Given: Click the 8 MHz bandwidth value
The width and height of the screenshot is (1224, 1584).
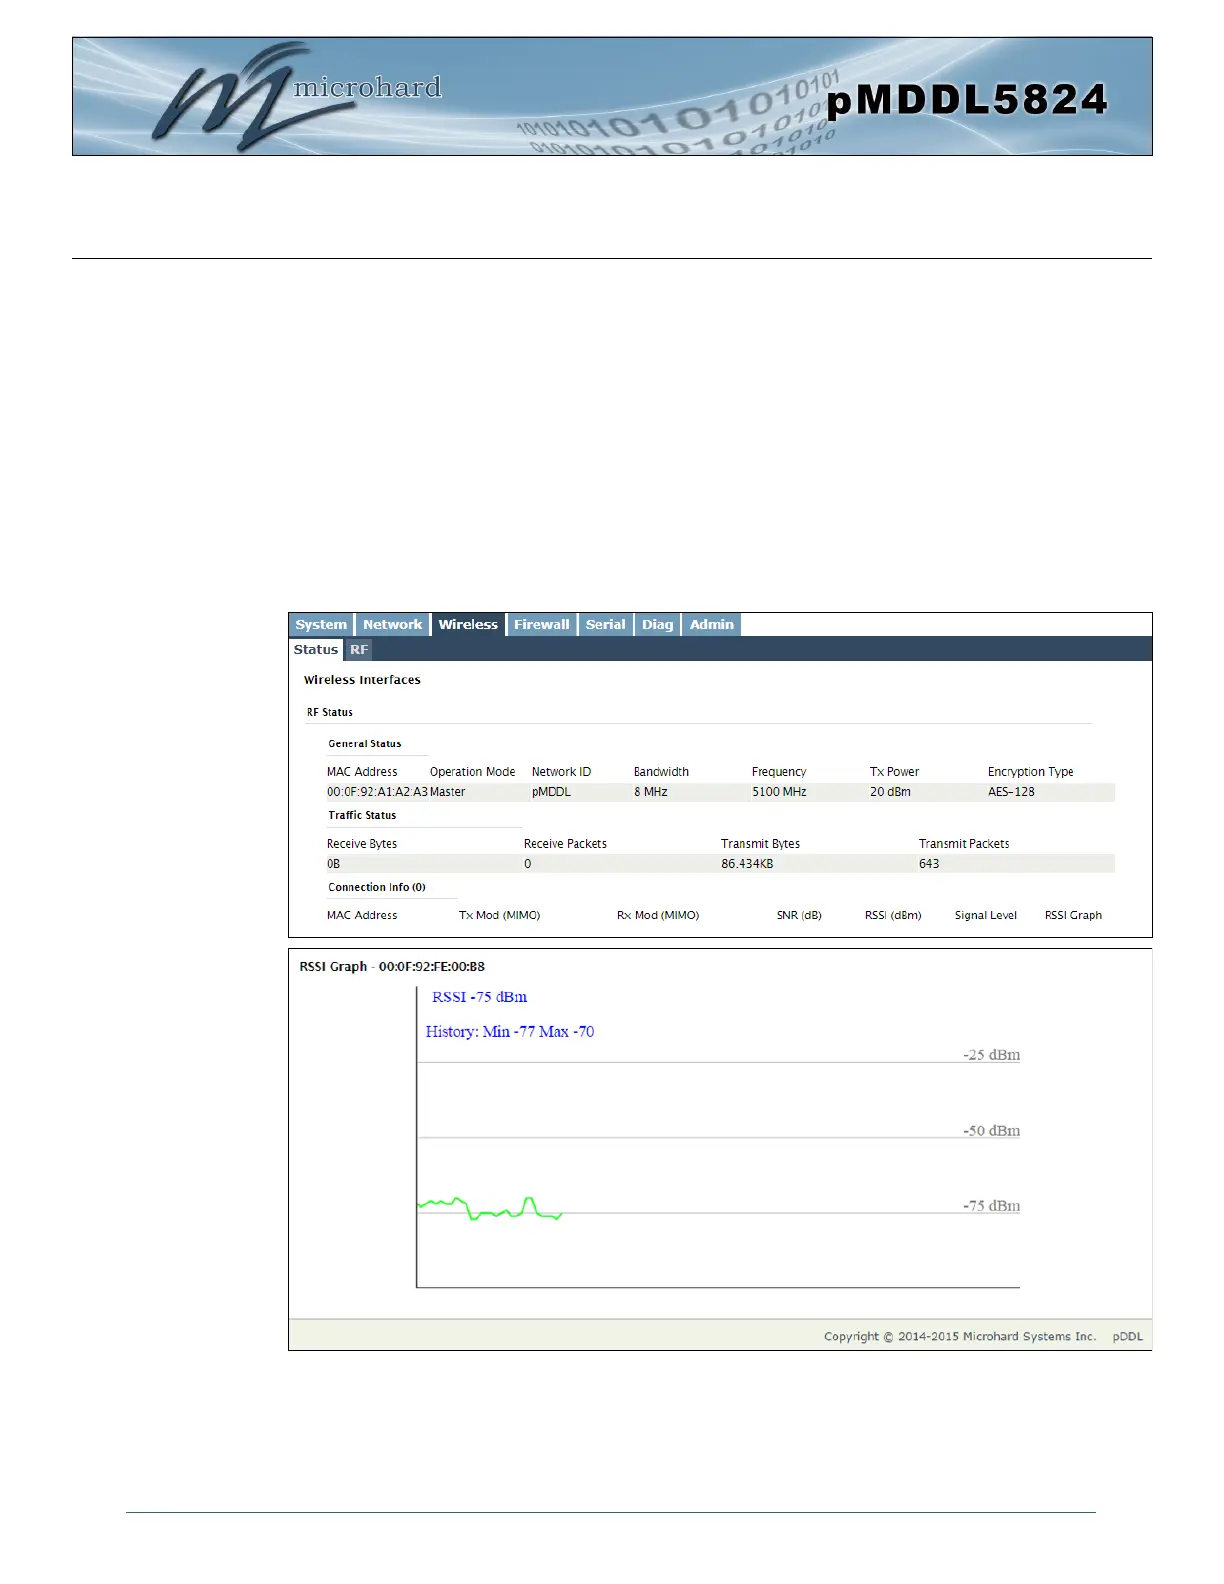Looking at the screenshot, I should pos(651,792).
